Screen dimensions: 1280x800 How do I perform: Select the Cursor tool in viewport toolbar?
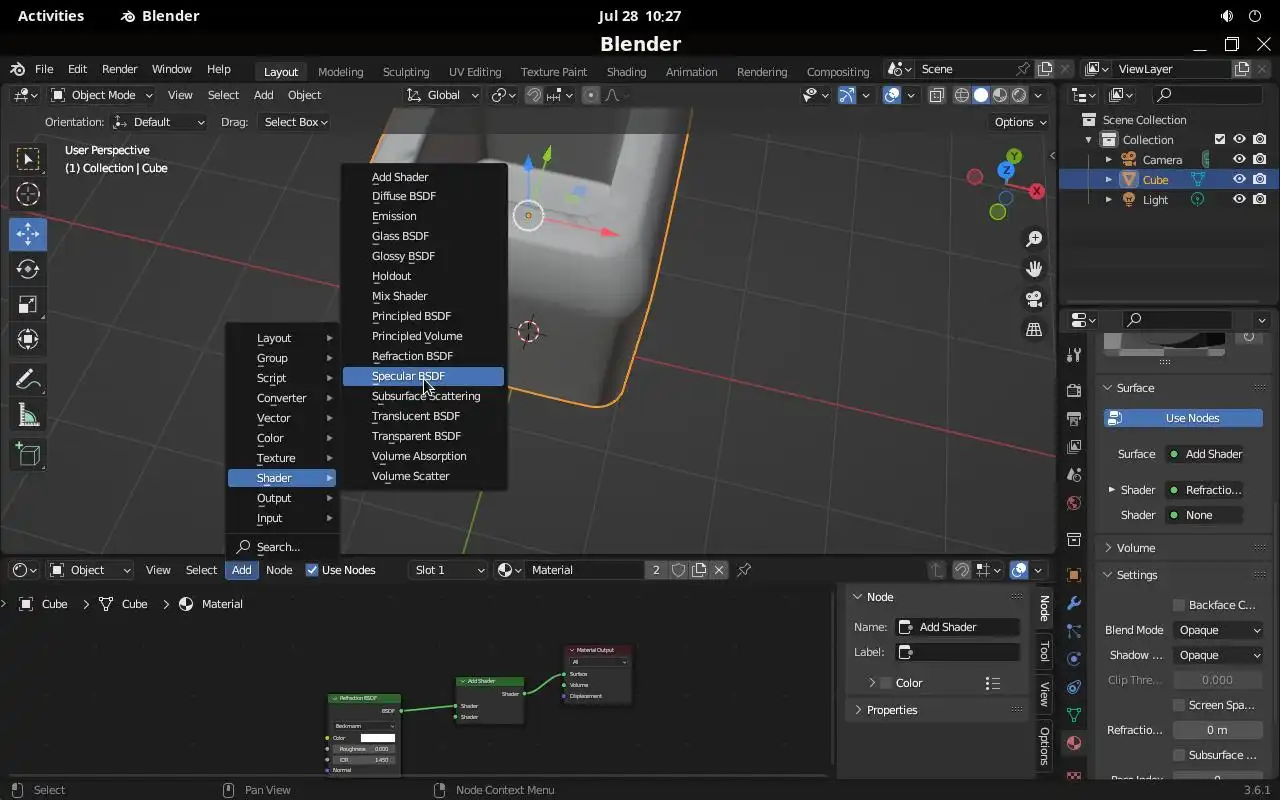[28, 195]
